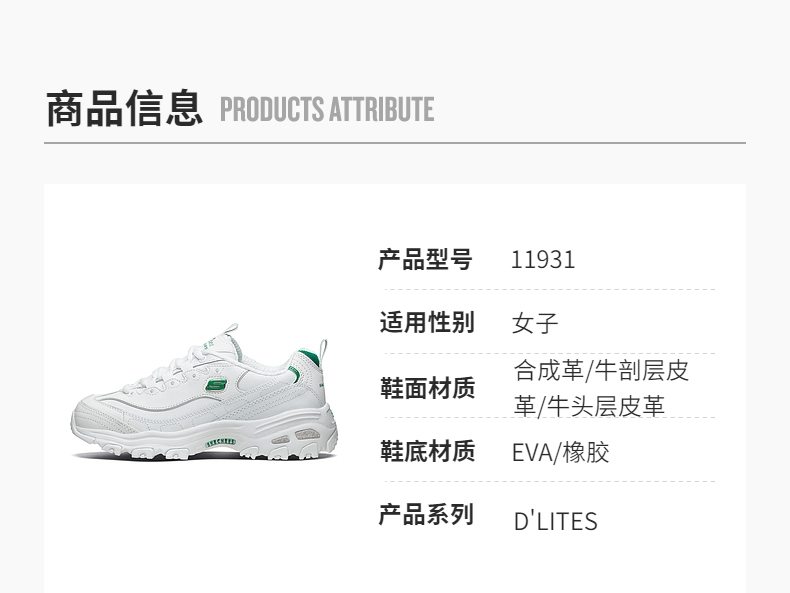This screenshot has width=790, height=593.
Task: Click the gender value 女子
Action: [x=535, y=323]
